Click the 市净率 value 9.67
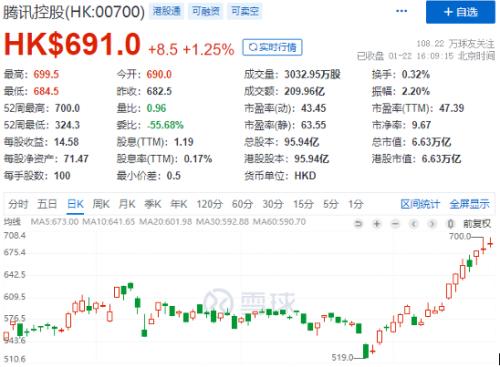This screenshot has height=367, width=500. [421, 125]
